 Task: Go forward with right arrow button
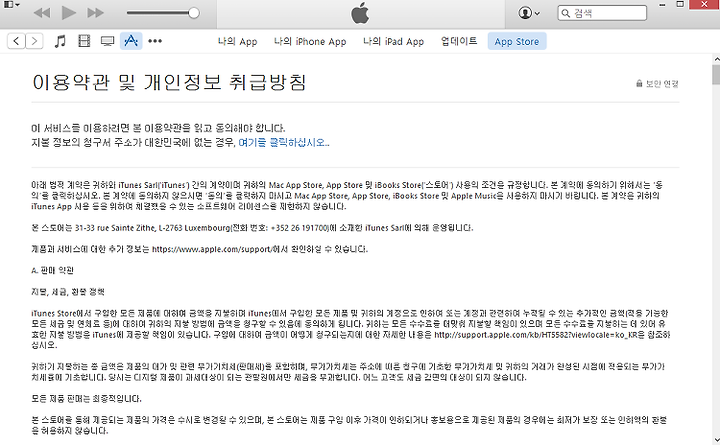coord(34,41)
